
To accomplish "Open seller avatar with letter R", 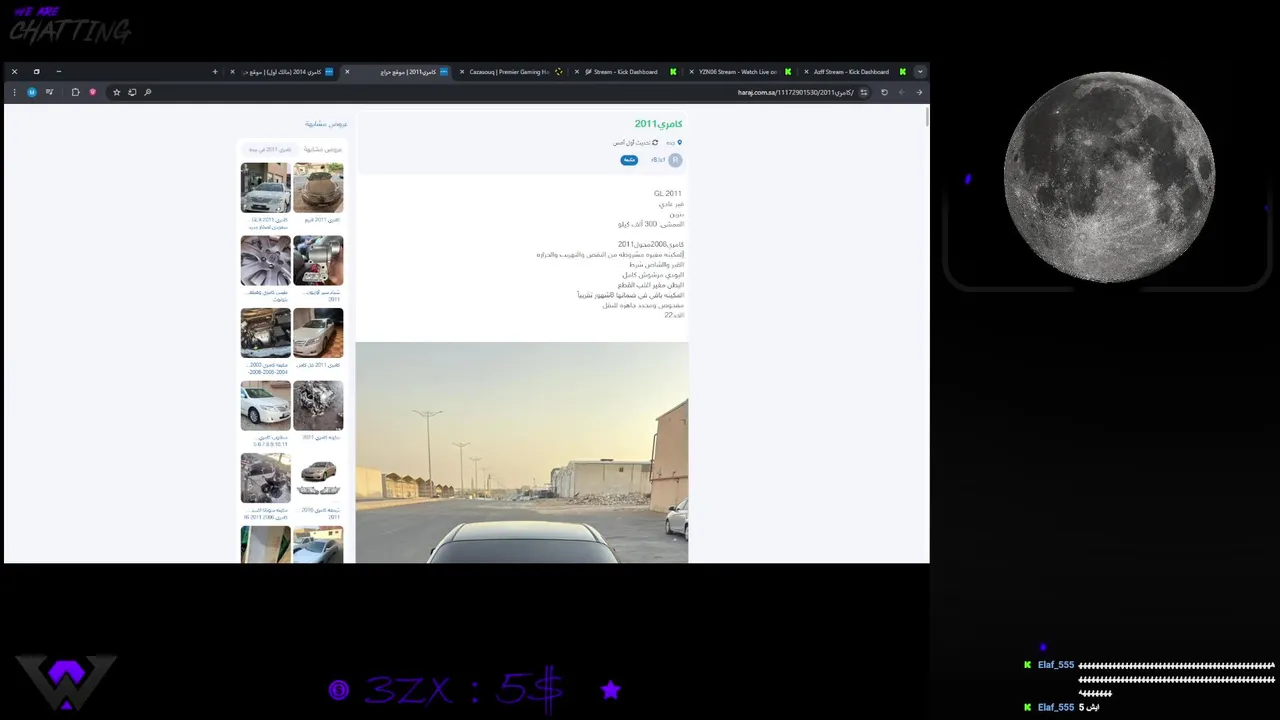I will coord(675,160).
